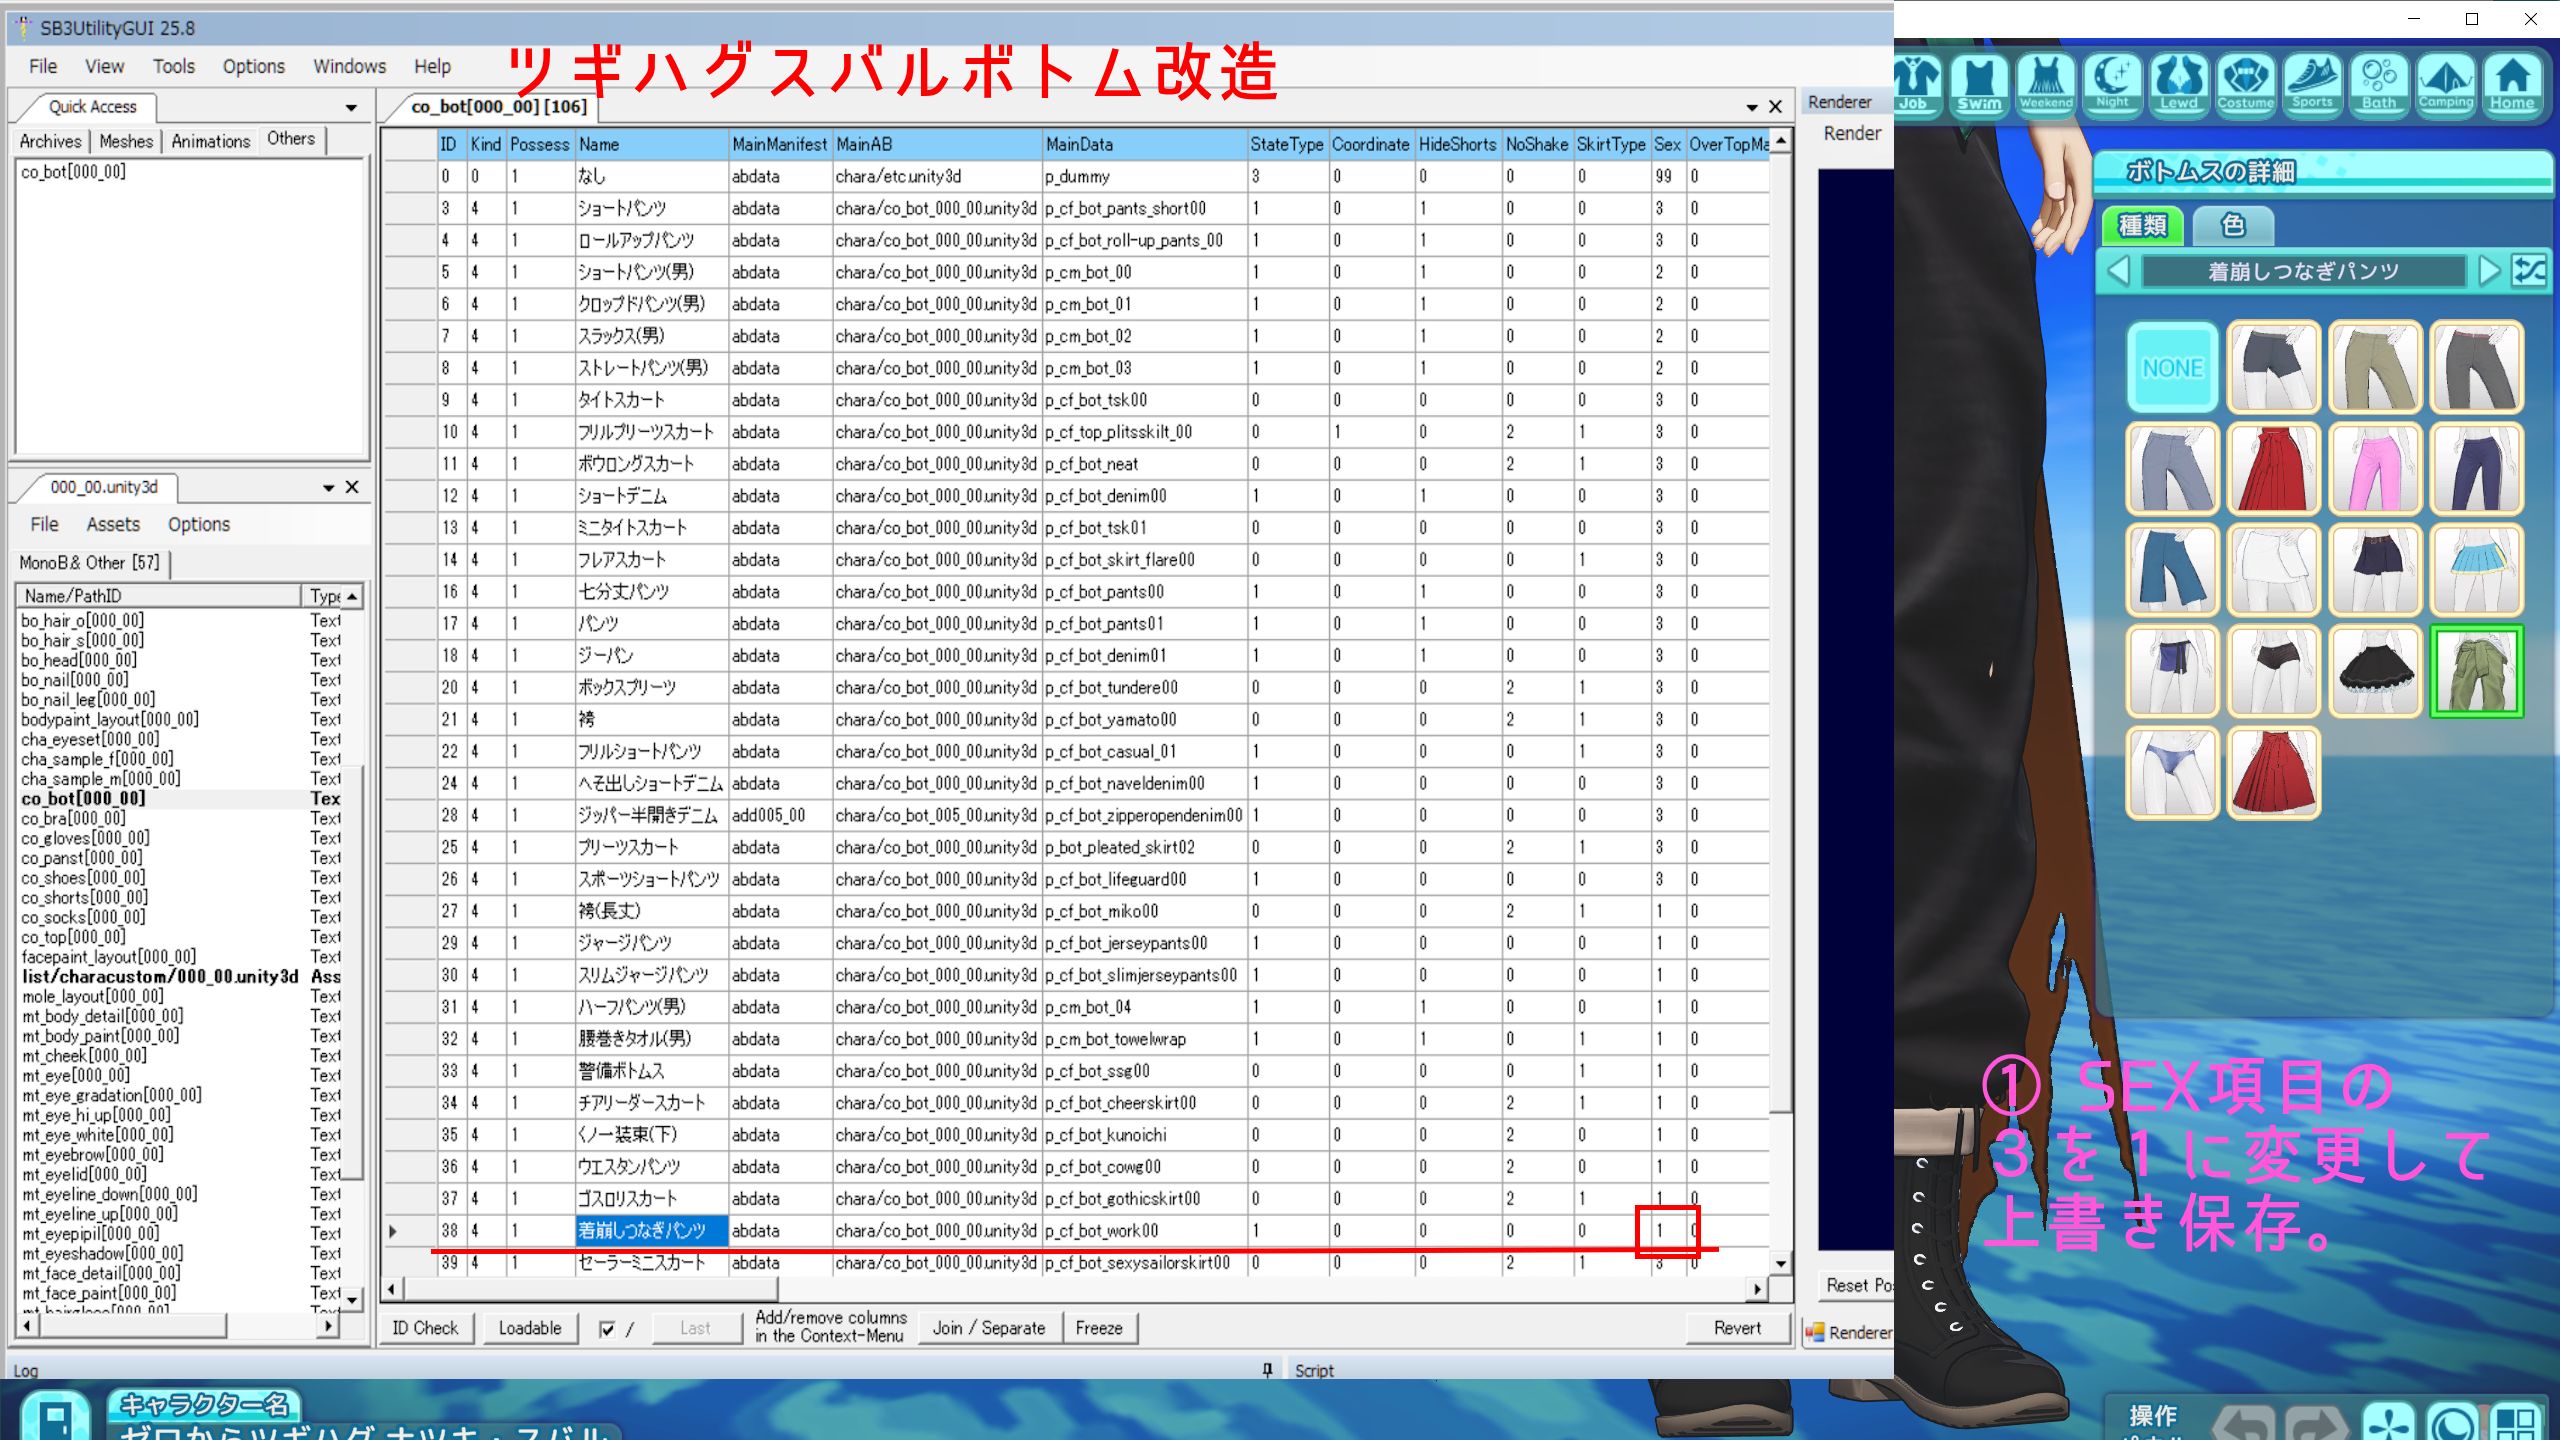Click the Revert button

click(x=1737, y=1328)
